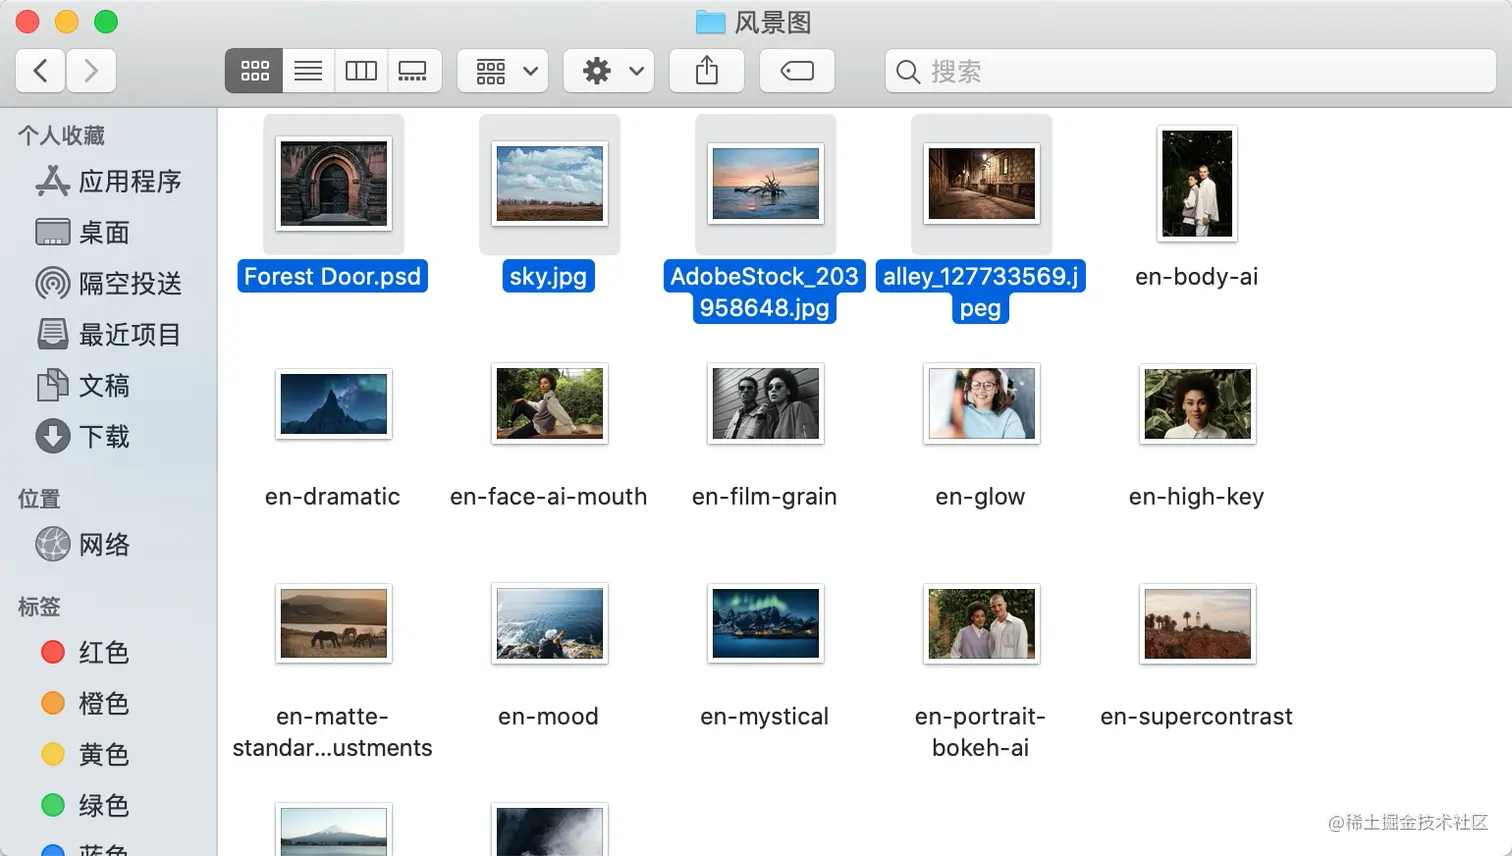This screenshot has height=856, width=1512.
Task: Click the 搜索 search field
Action: (1190, 71)
